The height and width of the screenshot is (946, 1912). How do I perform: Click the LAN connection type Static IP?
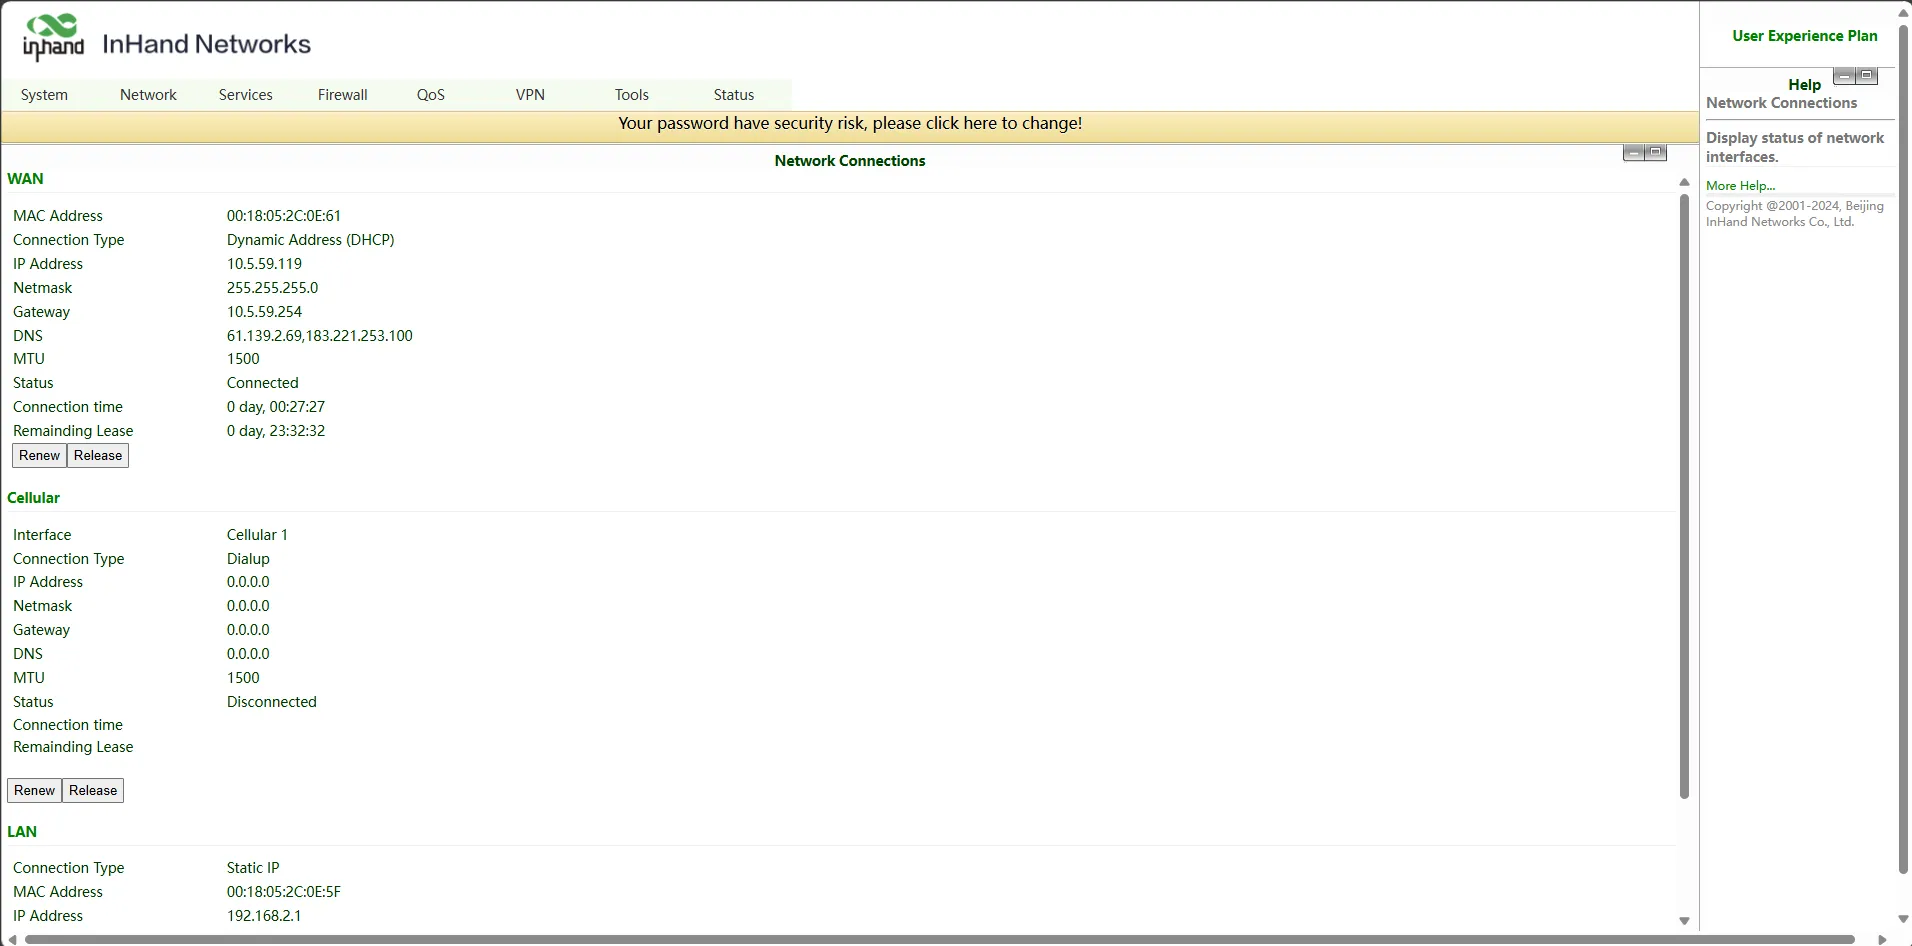[x=253, y=868]
